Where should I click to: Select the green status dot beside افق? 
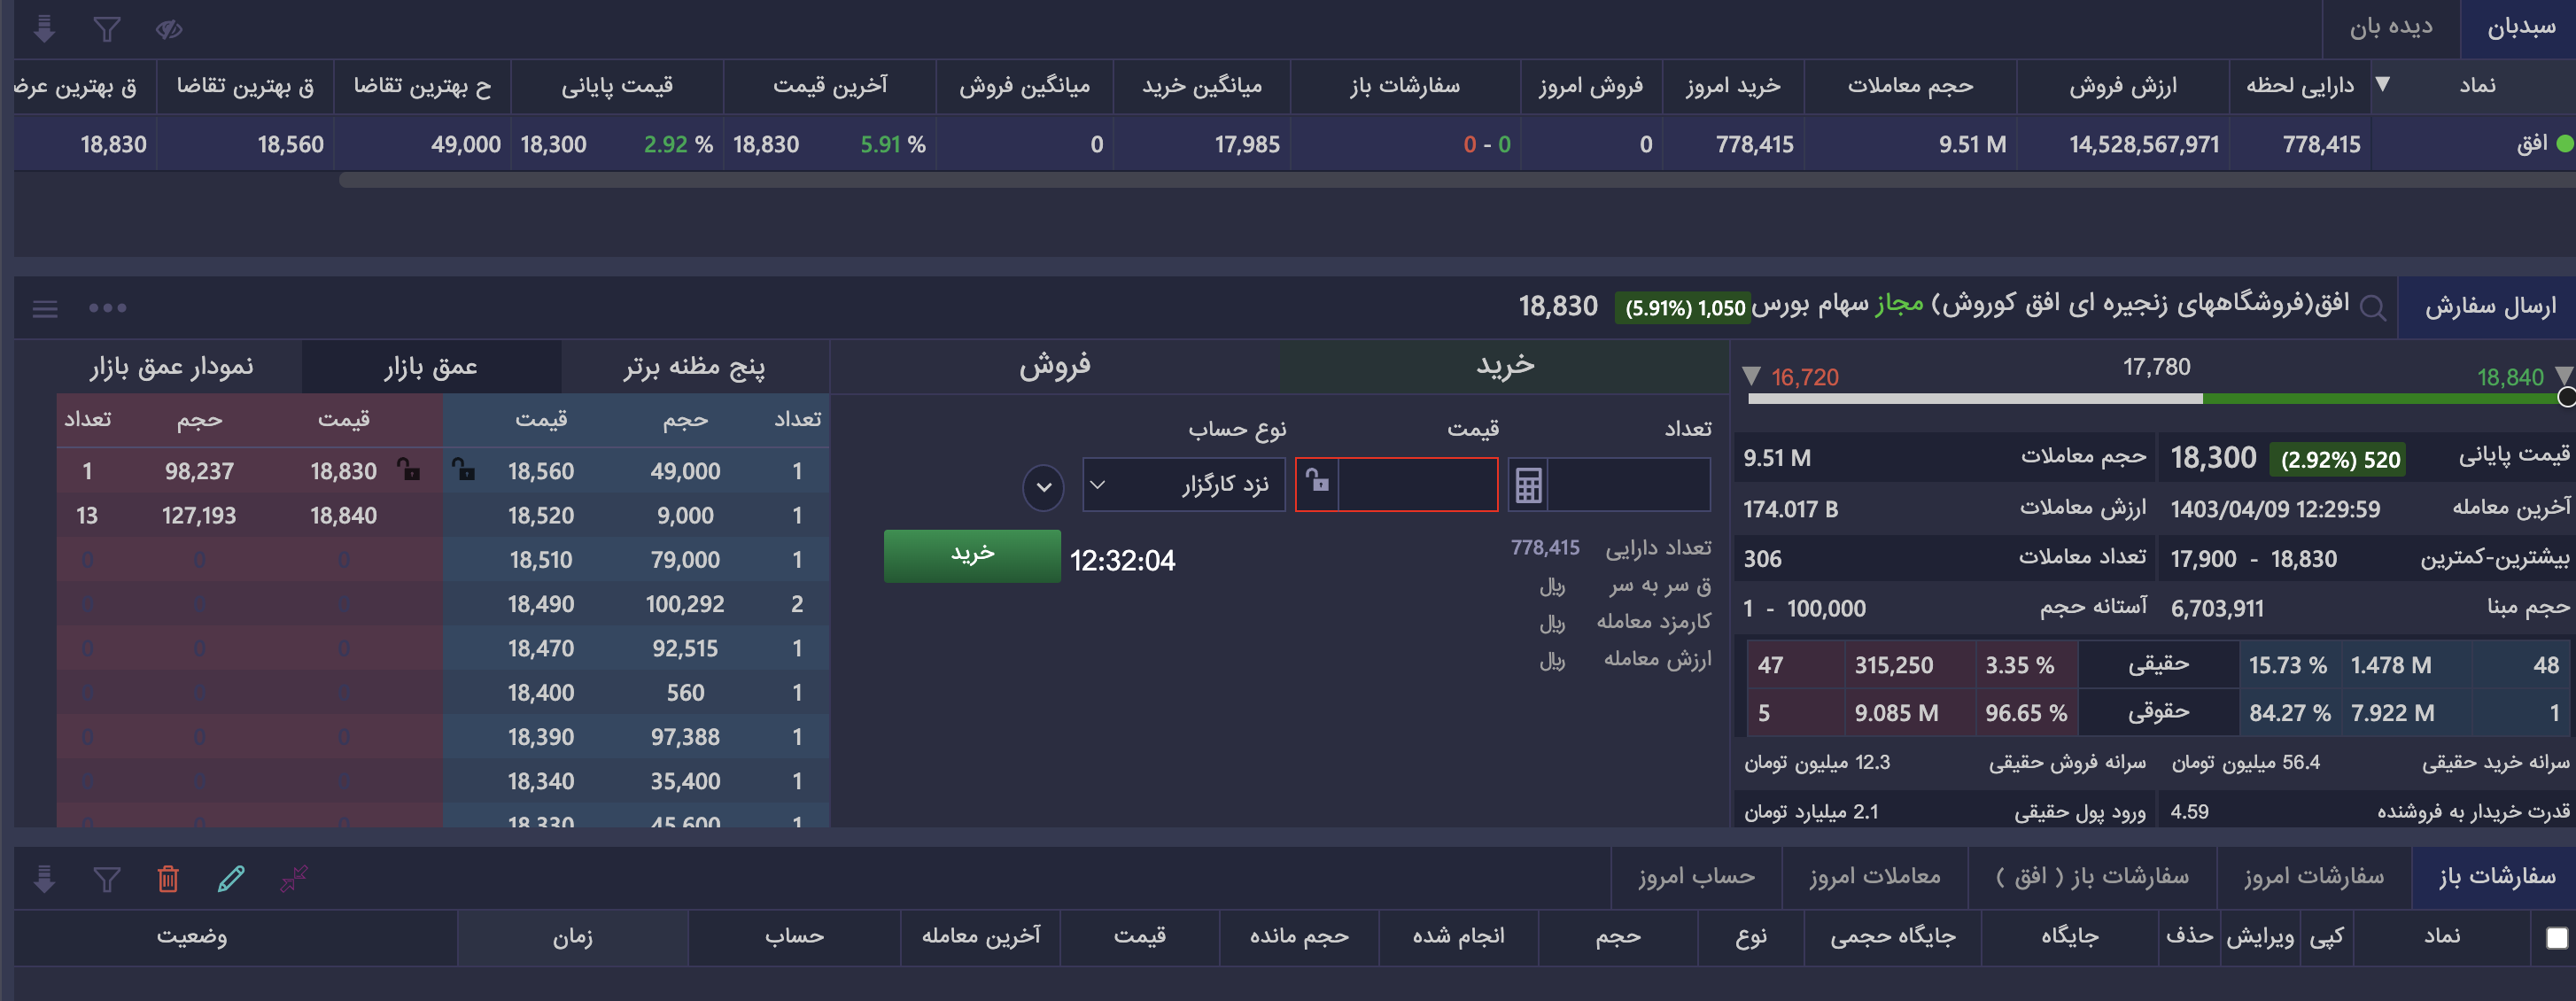click(2565, 144)
